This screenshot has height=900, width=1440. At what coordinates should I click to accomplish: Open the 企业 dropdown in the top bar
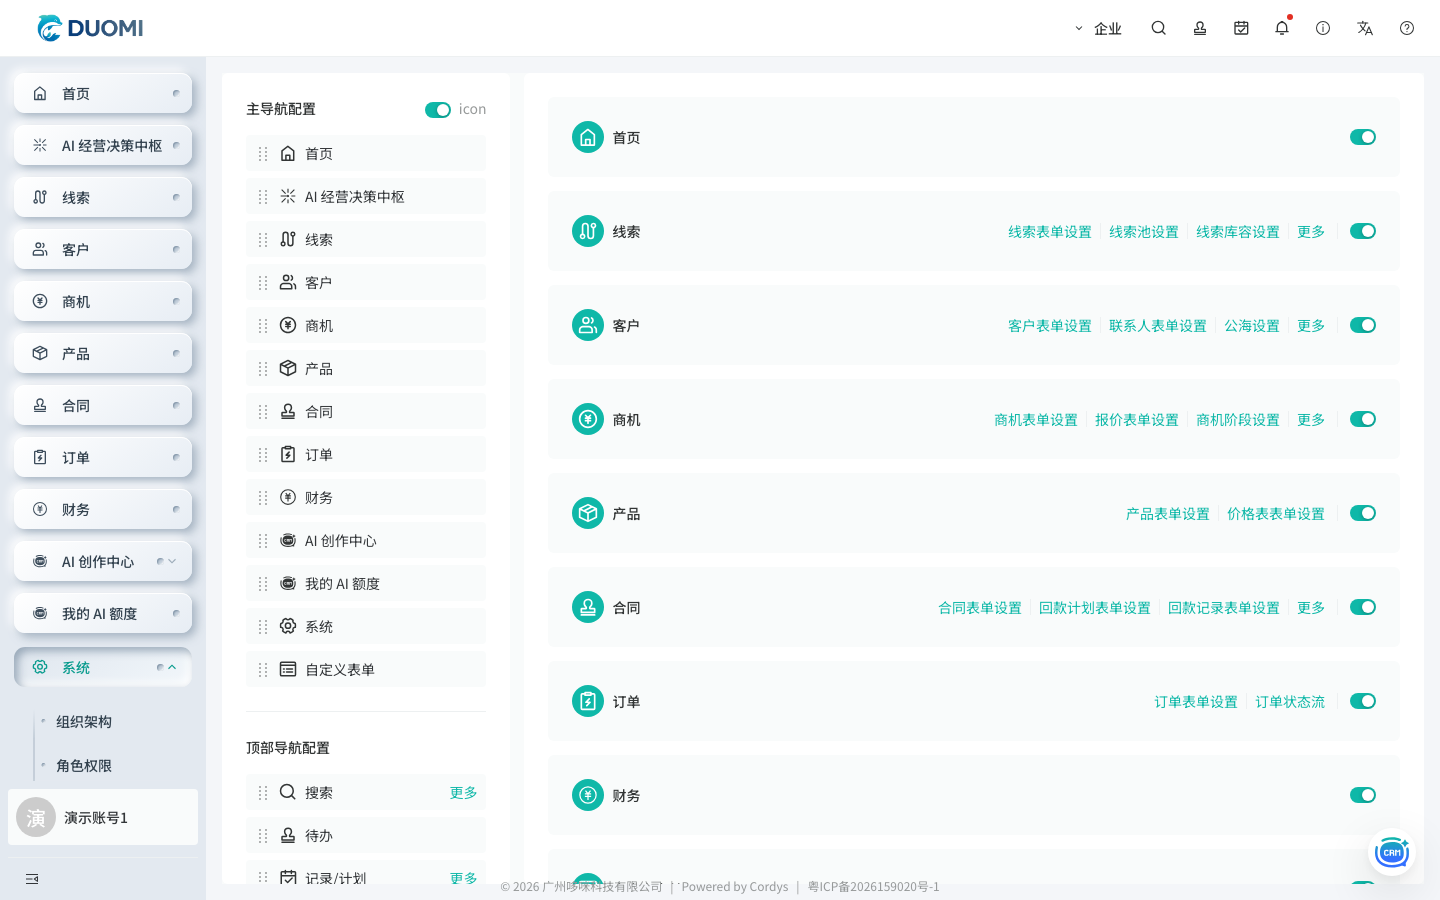[1098, 29]
